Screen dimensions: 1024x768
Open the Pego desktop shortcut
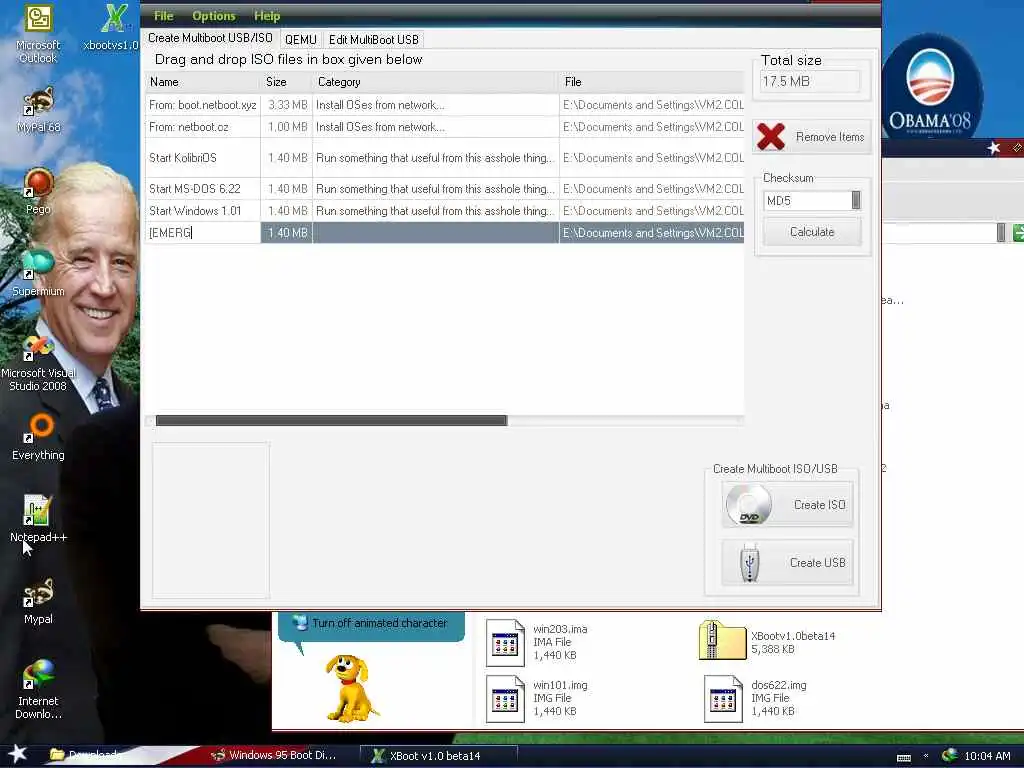coord(38,191)
